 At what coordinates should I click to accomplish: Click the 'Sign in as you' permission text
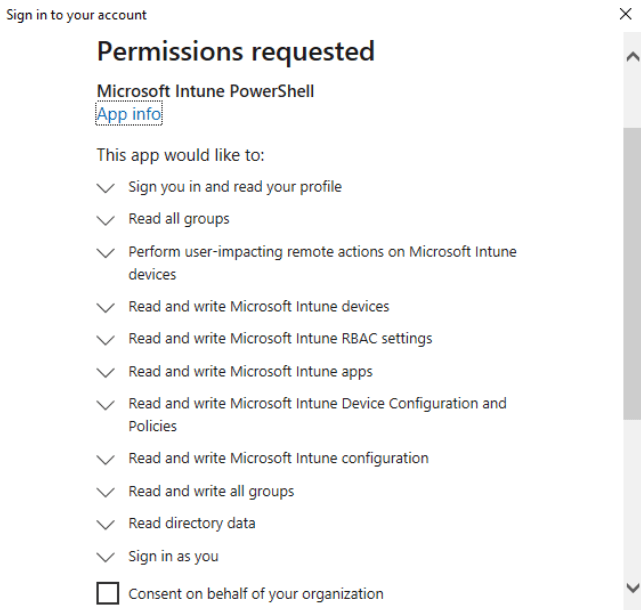[x=173, y=556]
